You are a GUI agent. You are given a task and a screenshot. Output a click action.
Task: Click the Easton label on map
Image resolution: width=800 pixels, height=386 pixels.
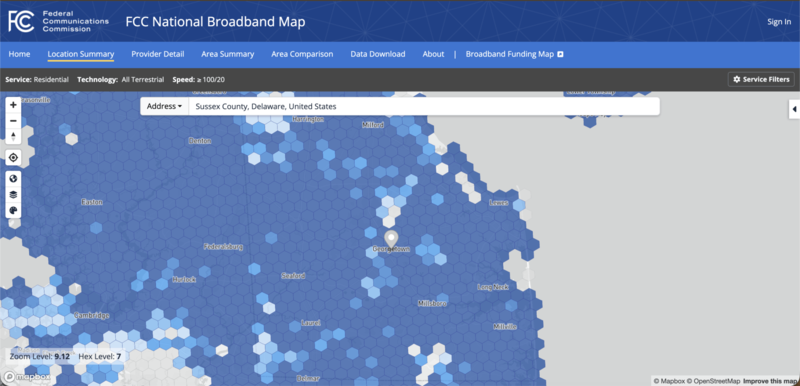(x=92, y=202)
